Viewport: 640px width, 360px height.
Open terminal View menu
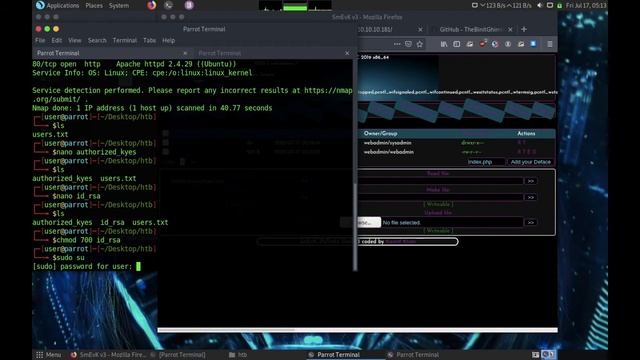pos(75,40)
